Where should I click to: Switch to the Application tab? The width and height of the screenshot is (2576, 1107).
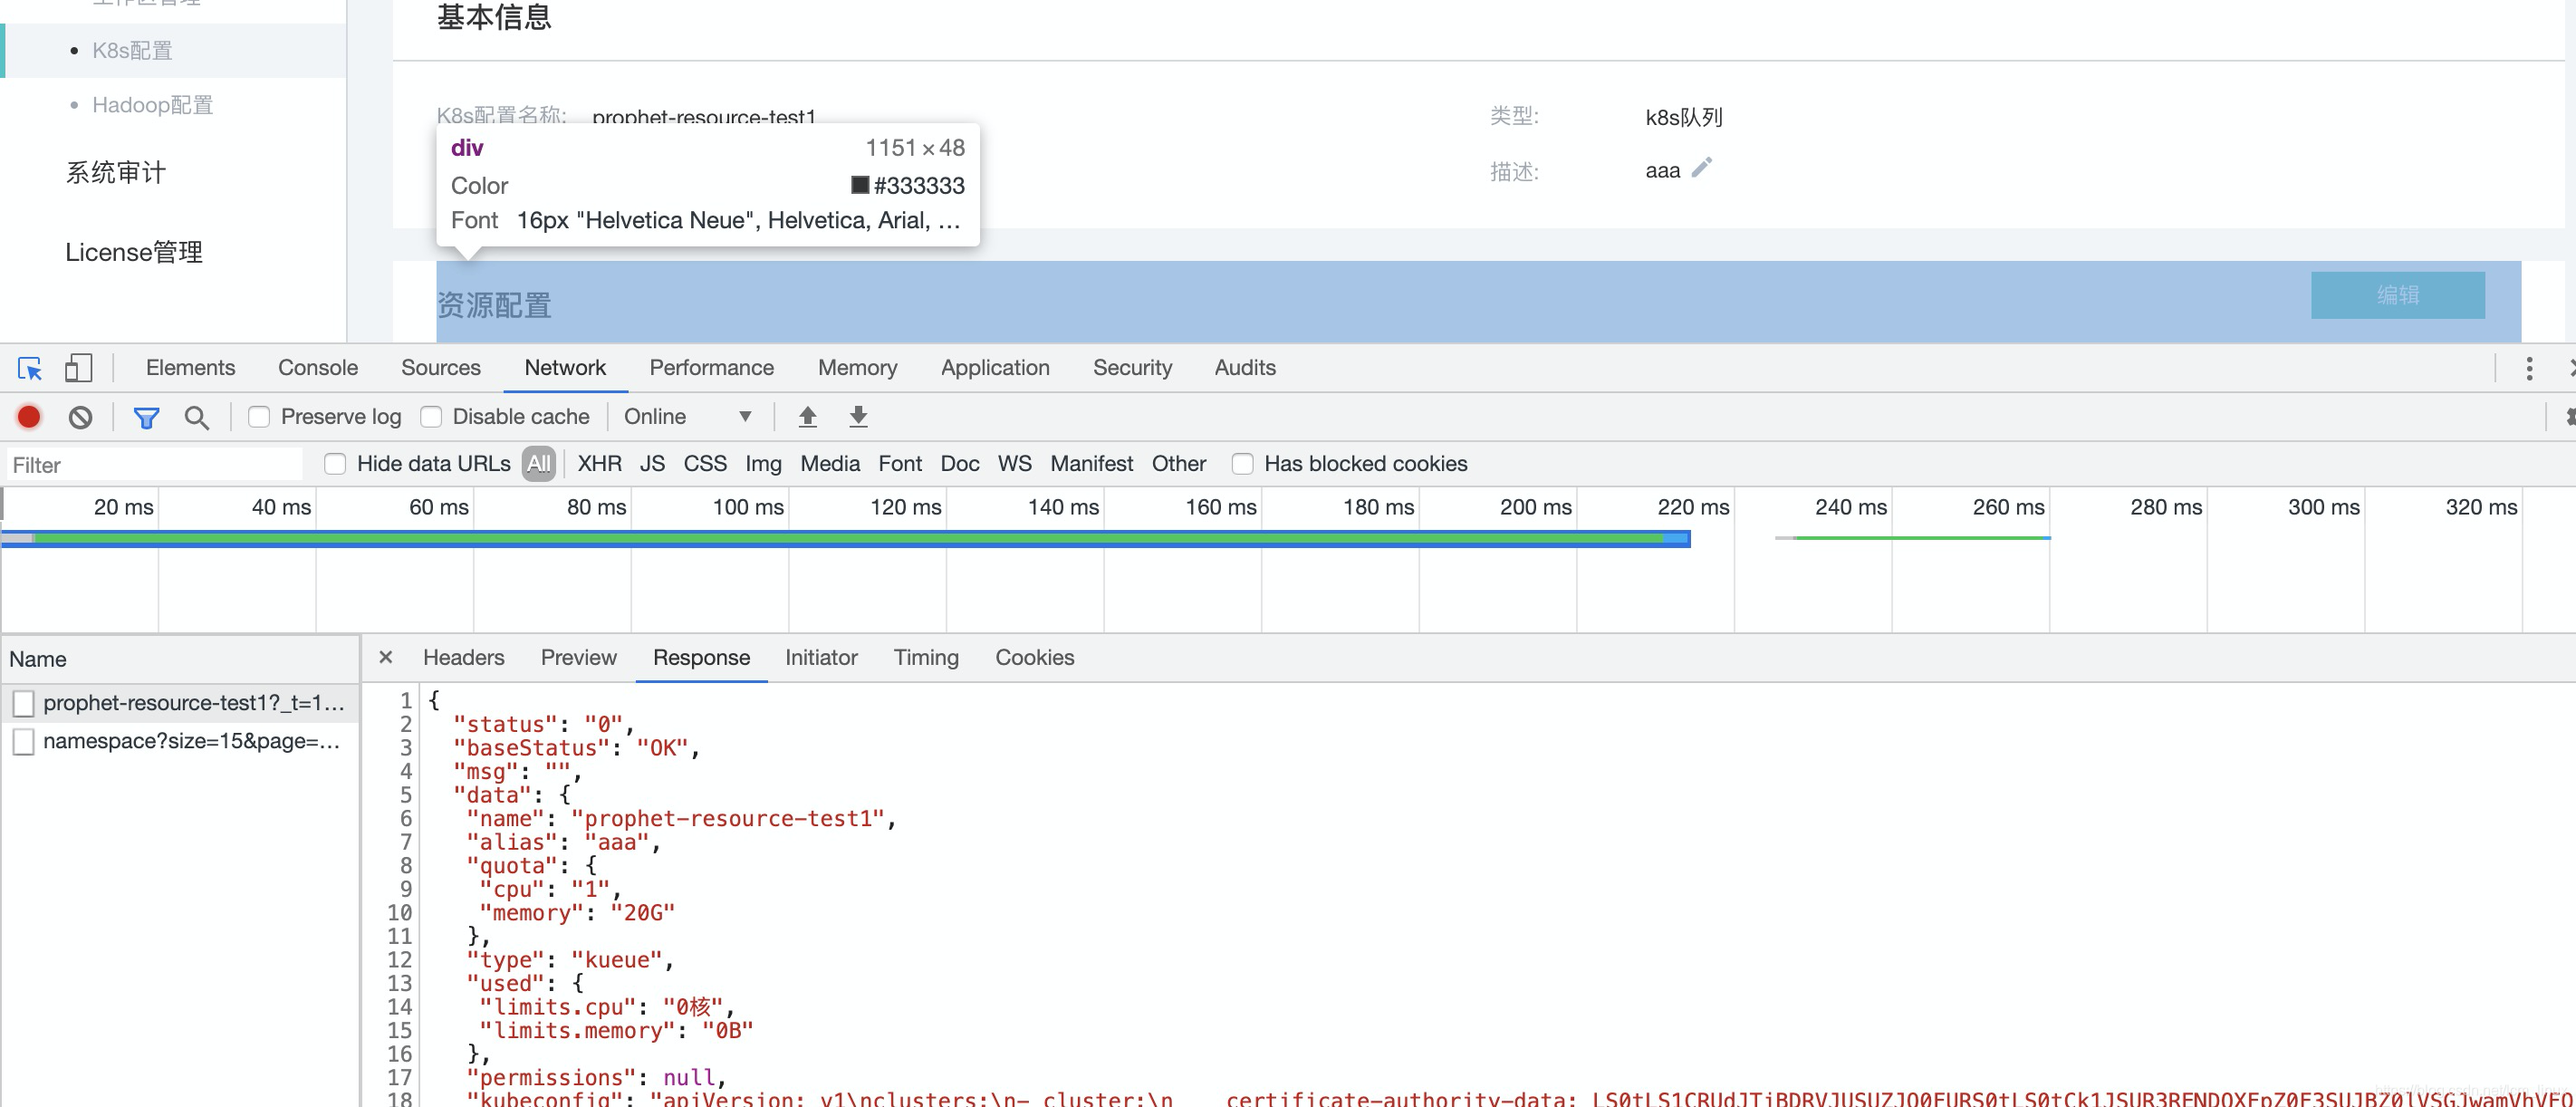(995, 368)
